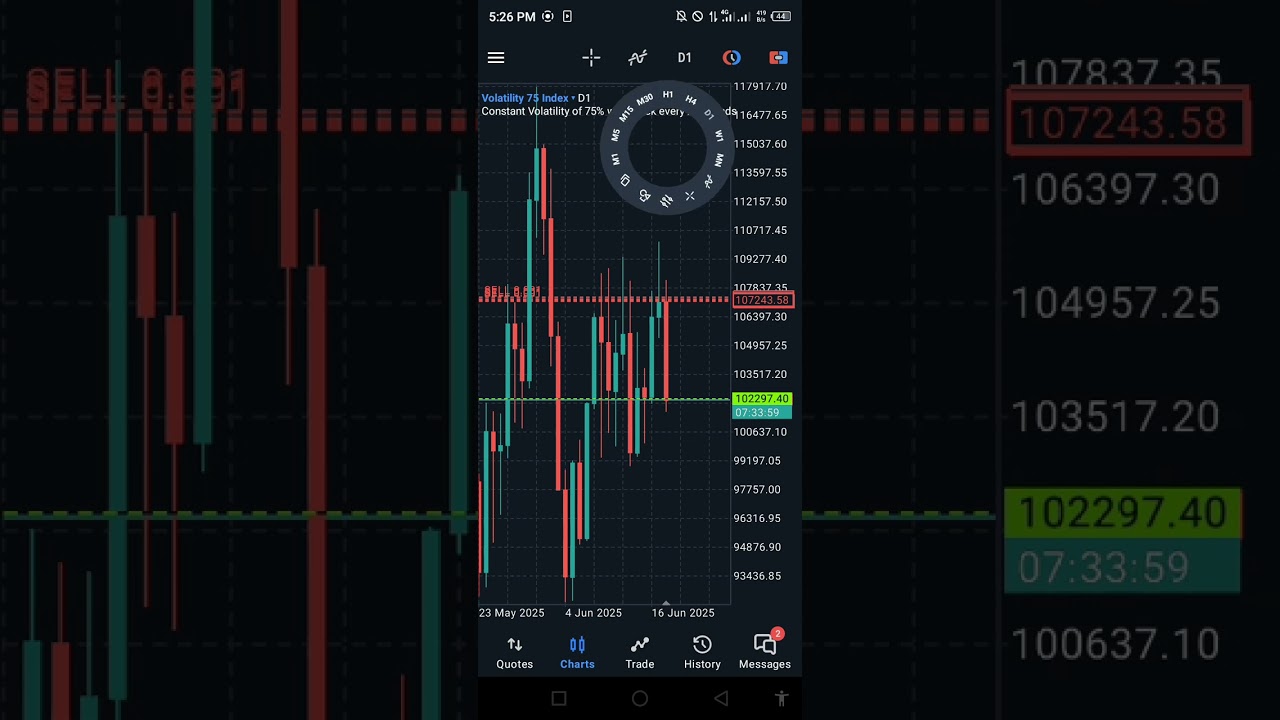Tap the red 107243.58 sell price tag
The width and height of the screenshot is (1280, 720).
point(763,300)
